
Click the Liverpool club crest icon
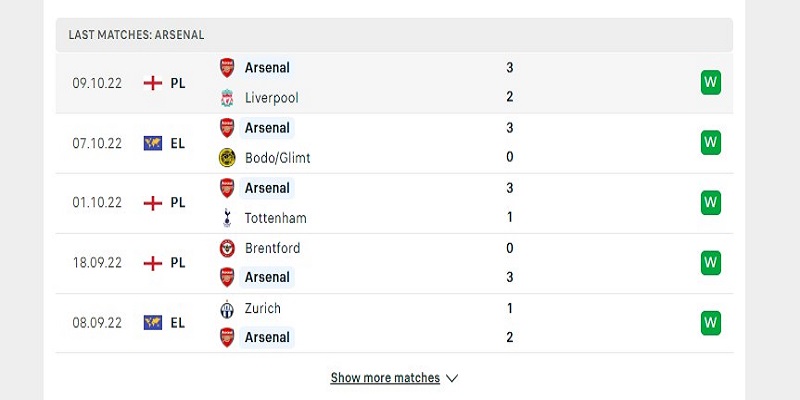click(227, 98)
